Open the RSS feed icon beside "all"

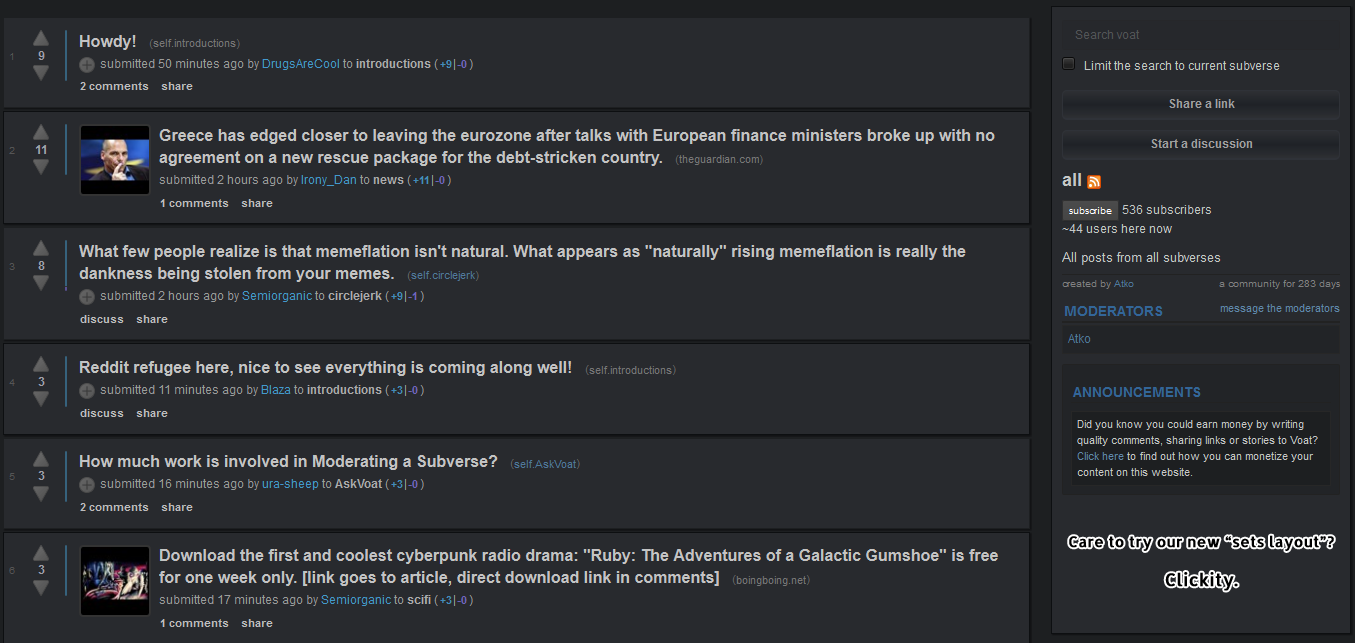tap(1094, 182)
